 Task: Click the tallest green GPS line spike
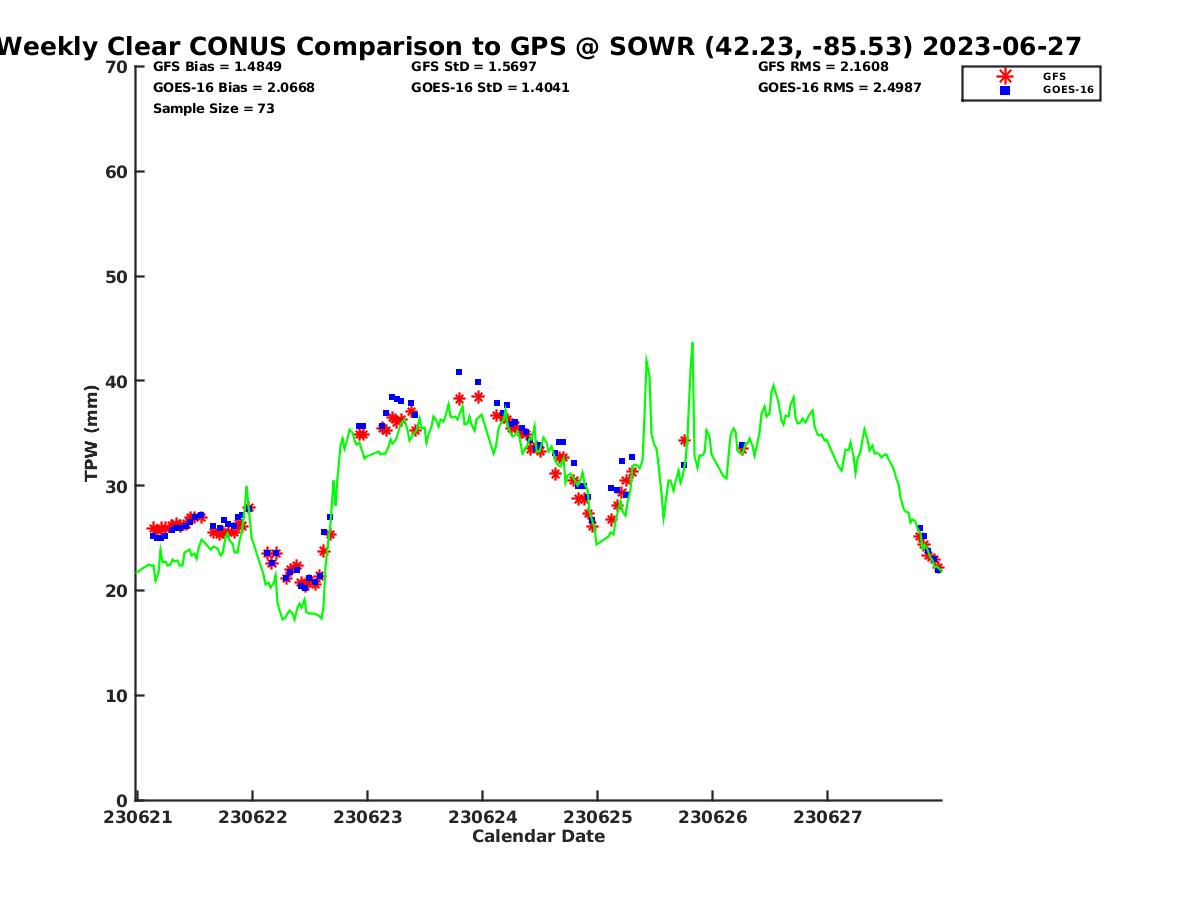pyautogui.click(x=691, y=345)
